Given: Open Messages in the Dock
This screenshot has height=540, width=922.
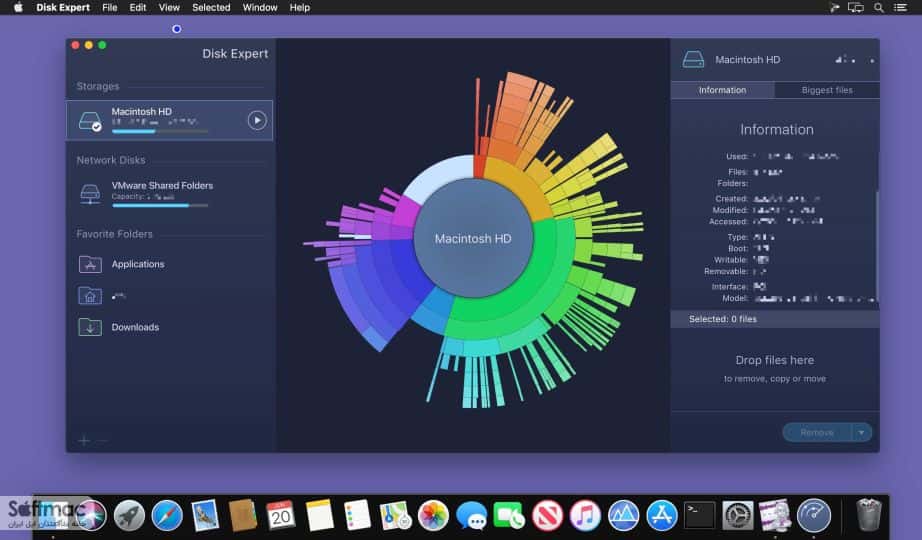Looking at the screenshot, I should pyautogui.click(x=472, y=516).
